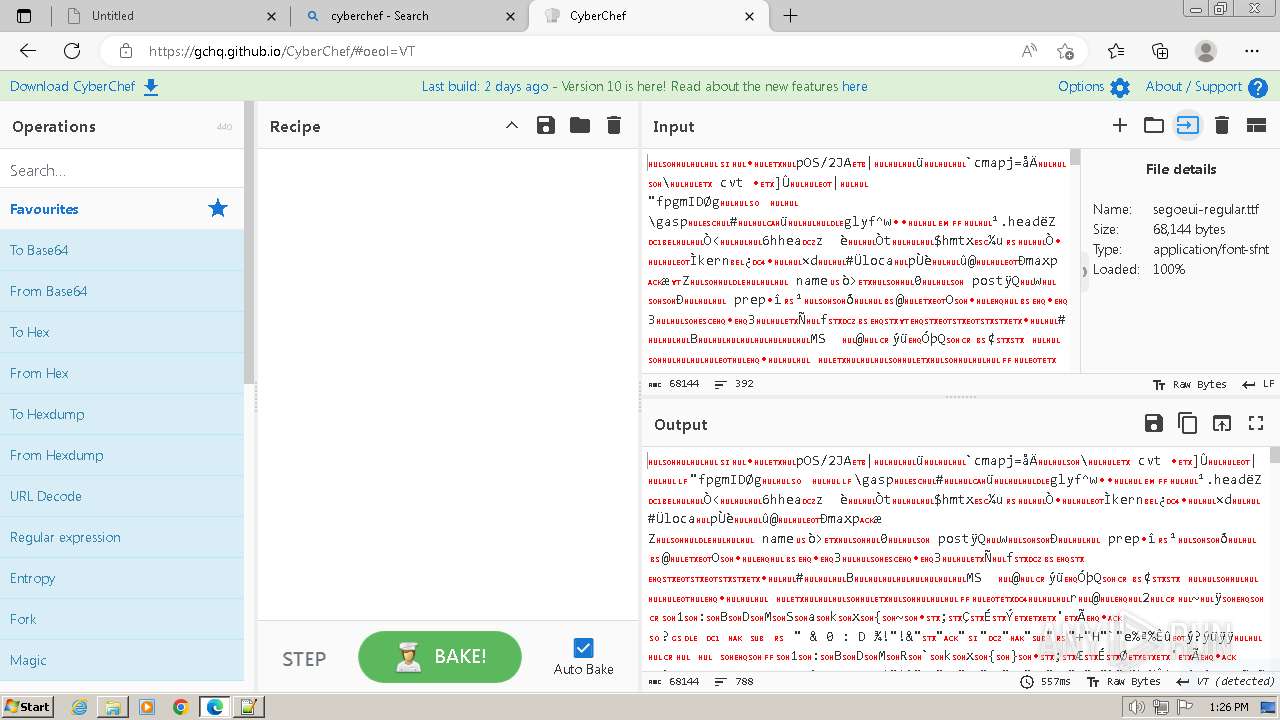This screenshot has height=720, width=1280.
Task: Select the To Hexdump operation
Action: (x=122, y=414)
